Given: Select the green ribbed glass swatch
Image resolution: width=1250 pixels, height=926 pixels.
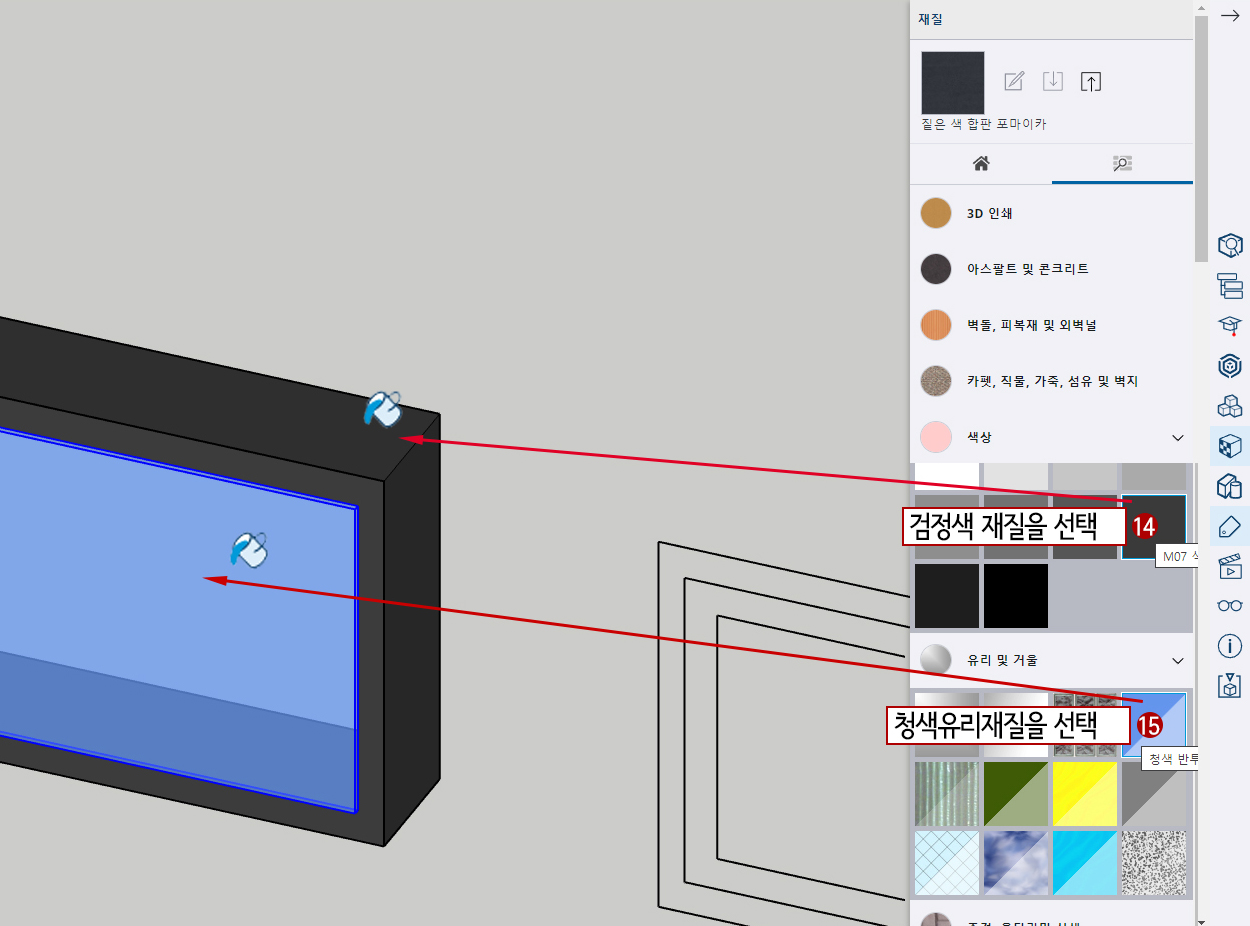Looking at the screenshot, I should pyautogui.click(x=947, y=794).
